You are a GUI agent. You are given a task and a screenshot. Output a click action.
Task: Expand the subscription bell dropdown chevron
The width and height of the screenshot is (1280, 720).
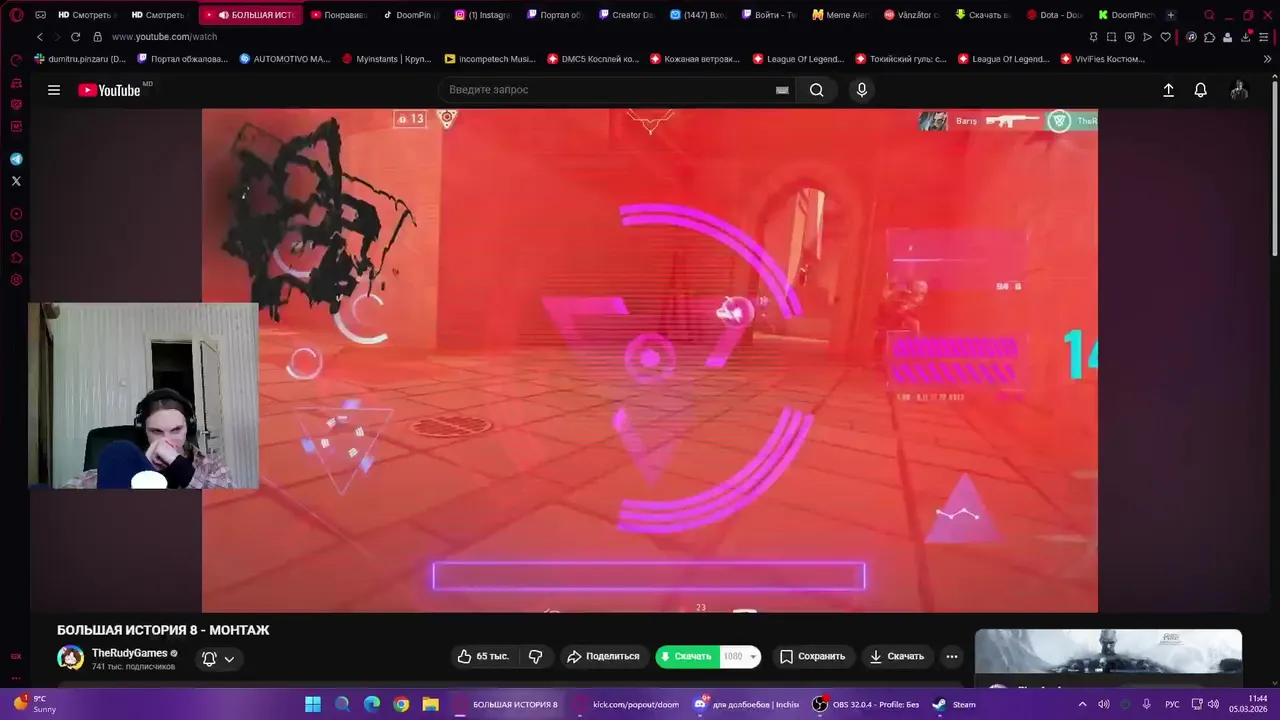point(229,659)
